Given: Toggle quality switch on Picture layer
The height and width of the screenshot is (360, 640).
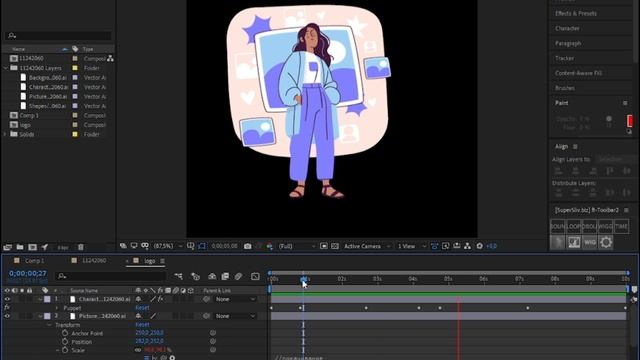Looking at the screenshot, I should point(153,316).
